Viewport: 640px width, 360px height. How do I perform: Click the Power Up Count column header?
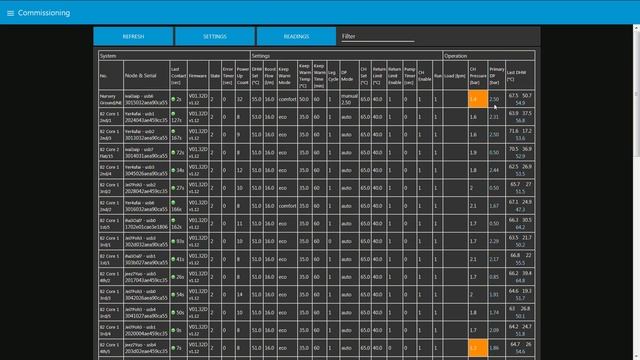(x=242, y=76)
